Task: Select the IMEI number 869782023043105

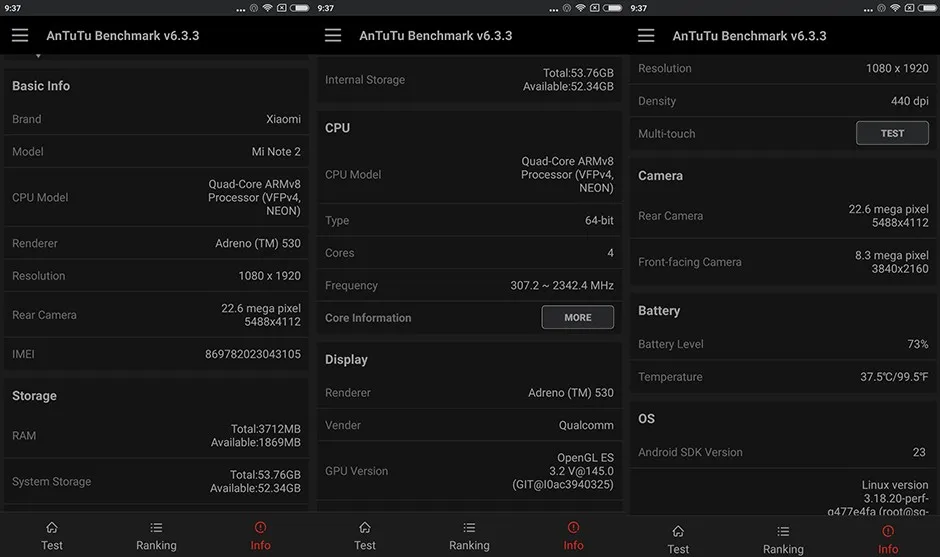Action: pyautogui.click(x=252, y=354)
